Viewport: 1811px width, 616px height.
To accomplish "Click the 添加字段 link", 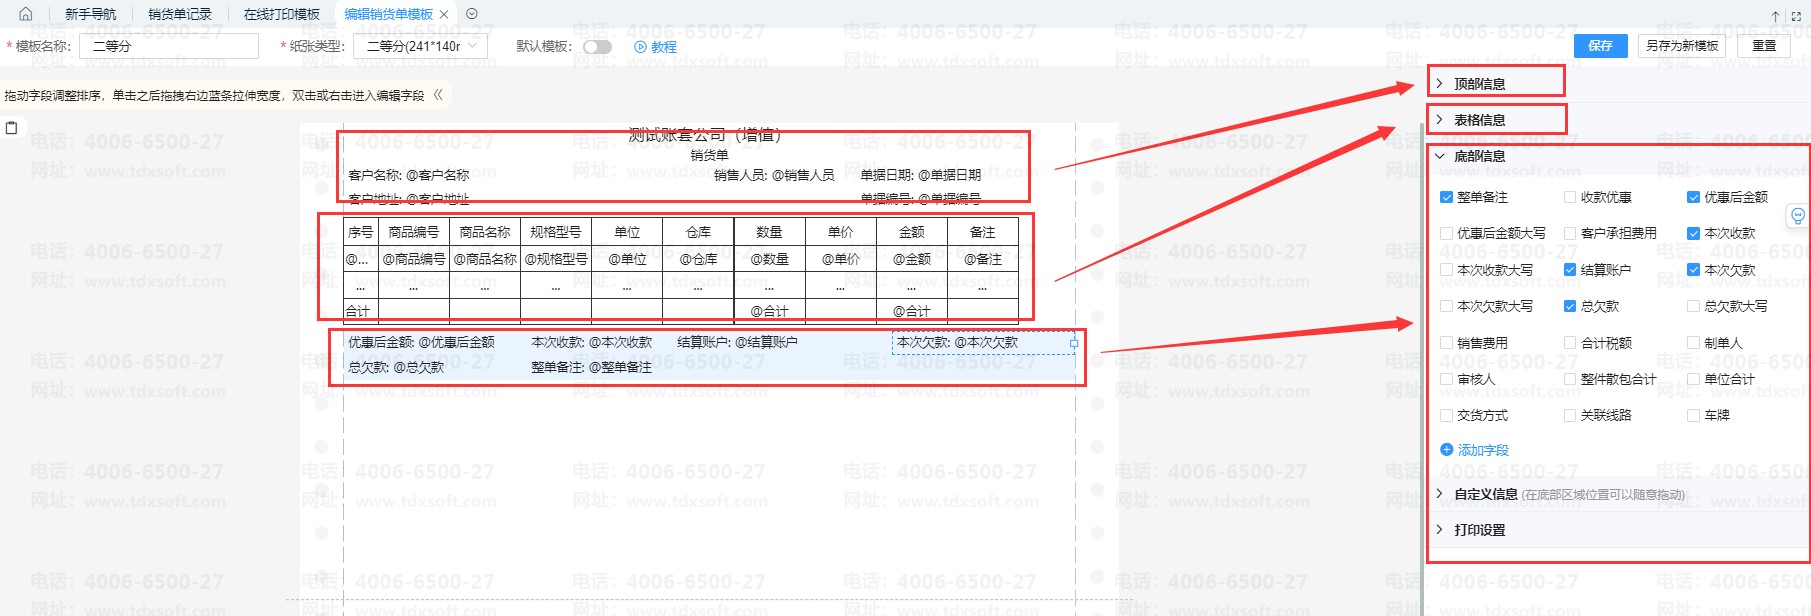I will [x=1483, y=450].
